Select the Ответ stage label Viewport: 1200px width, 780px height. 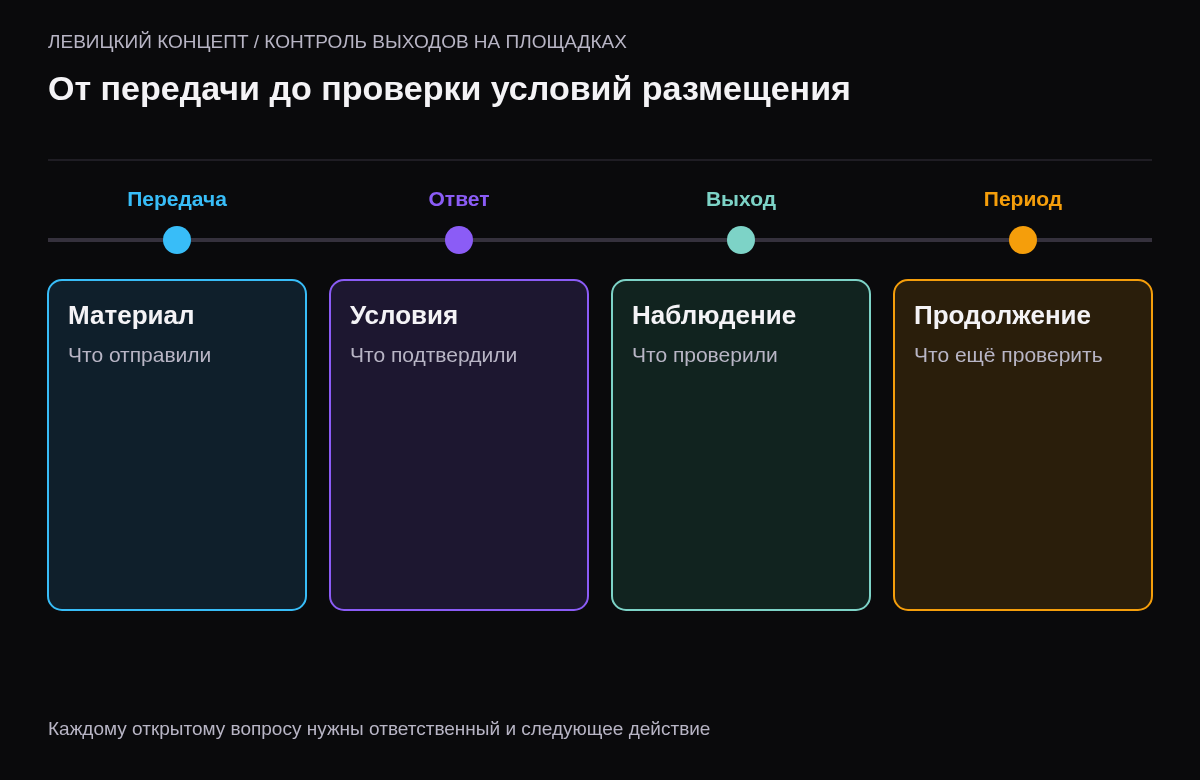(459, 199)
